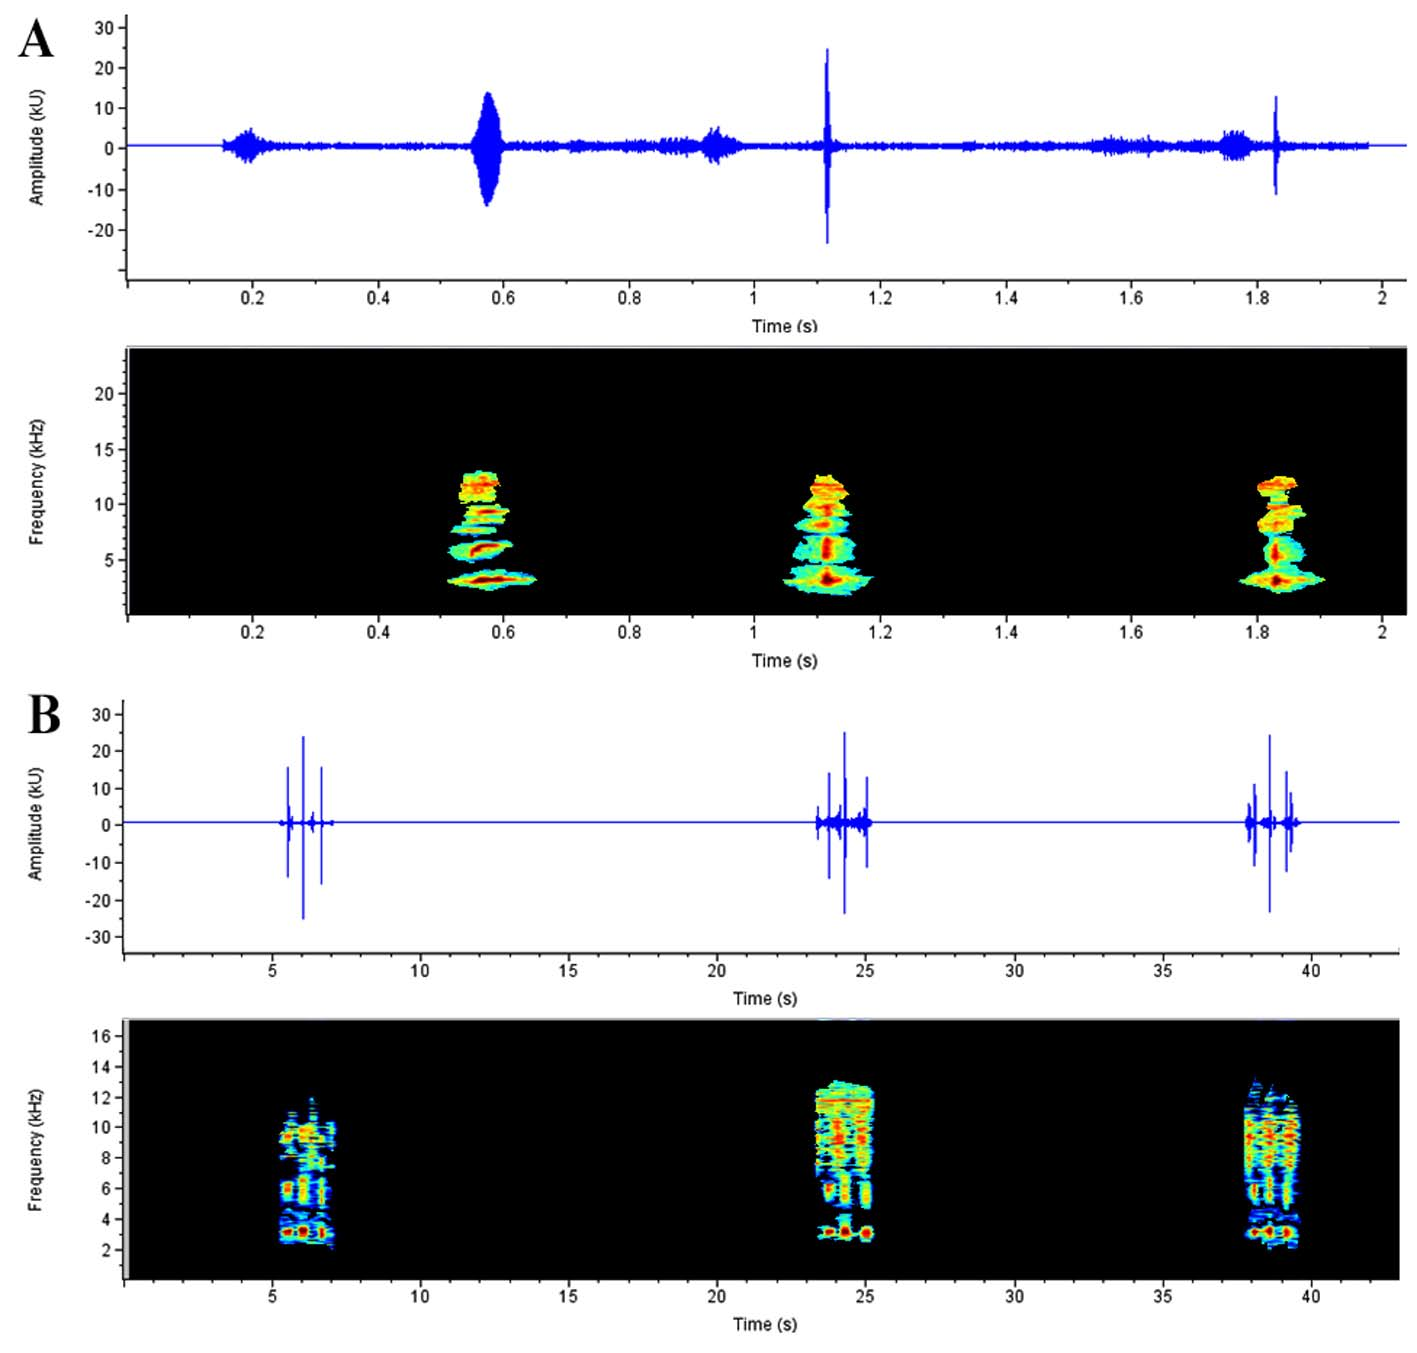Click "20" tick on panel A frequency axis
The height and width of the screenshot is (1353, 1417).
click(105, 394)
